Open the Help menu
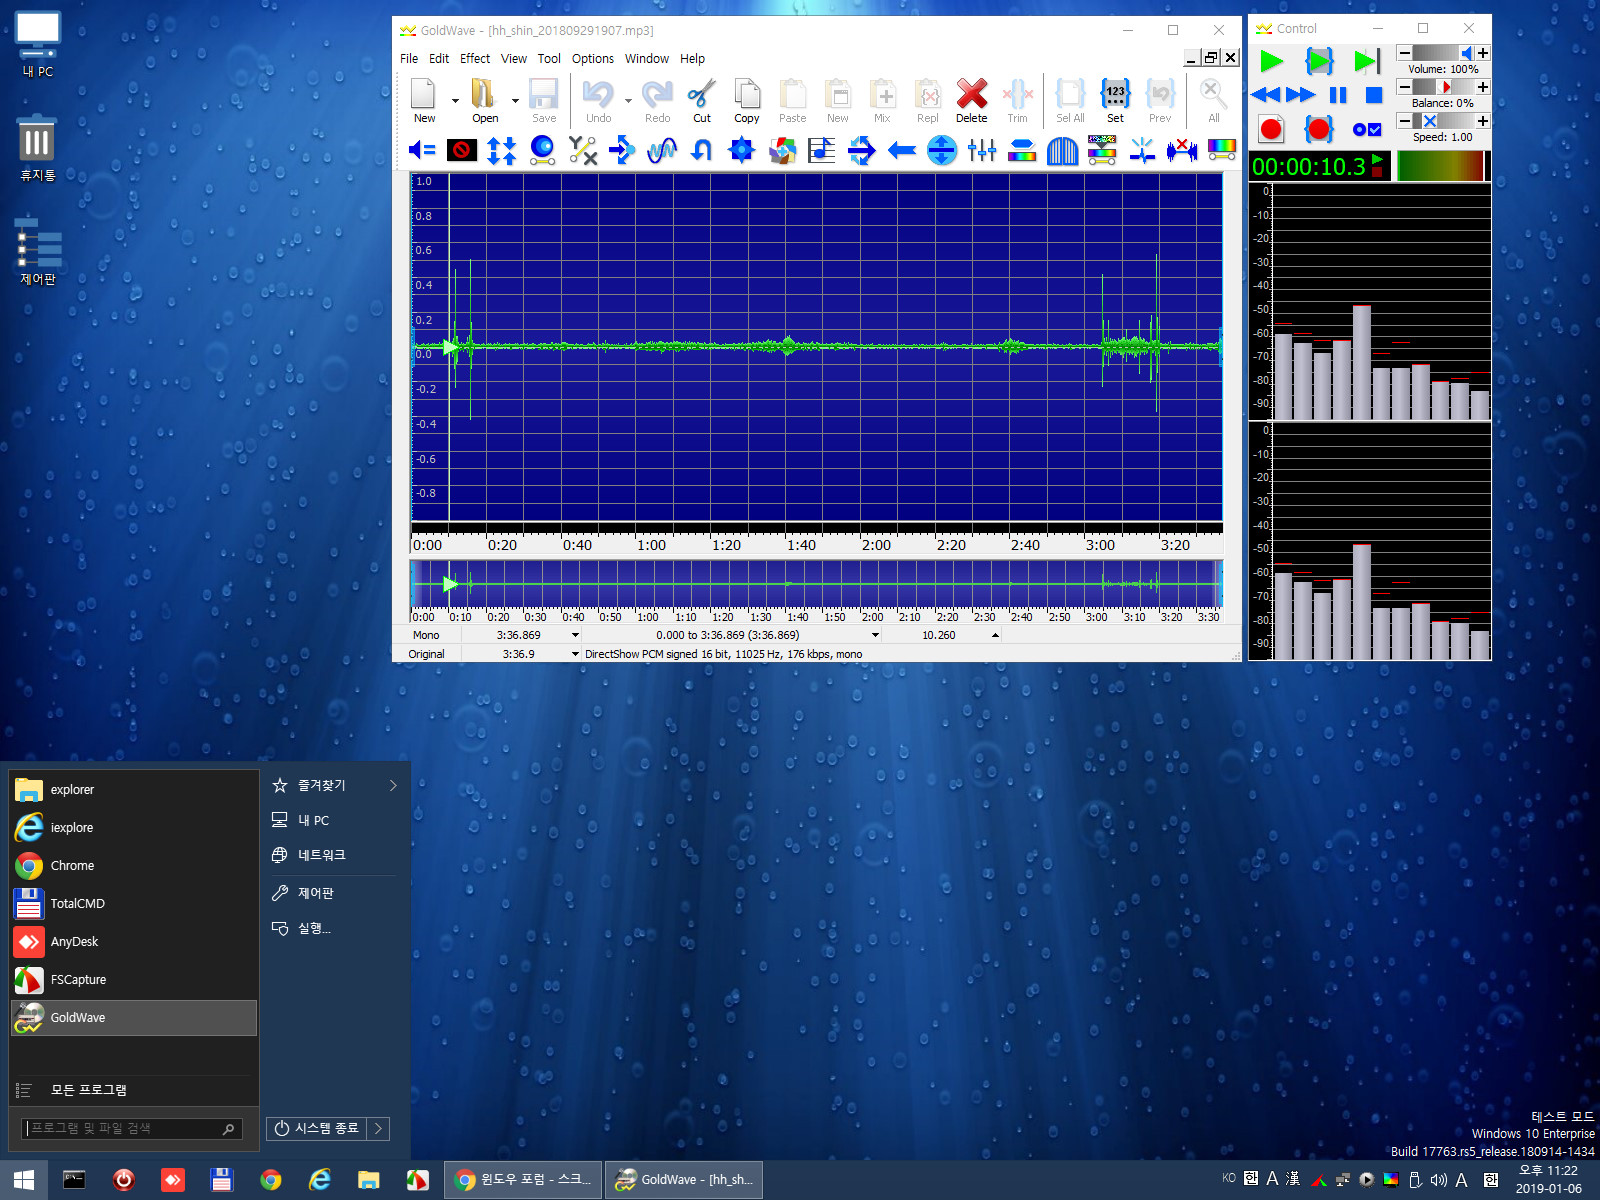The width and height of the screenshot is (1600, 1200). [692, 58]
